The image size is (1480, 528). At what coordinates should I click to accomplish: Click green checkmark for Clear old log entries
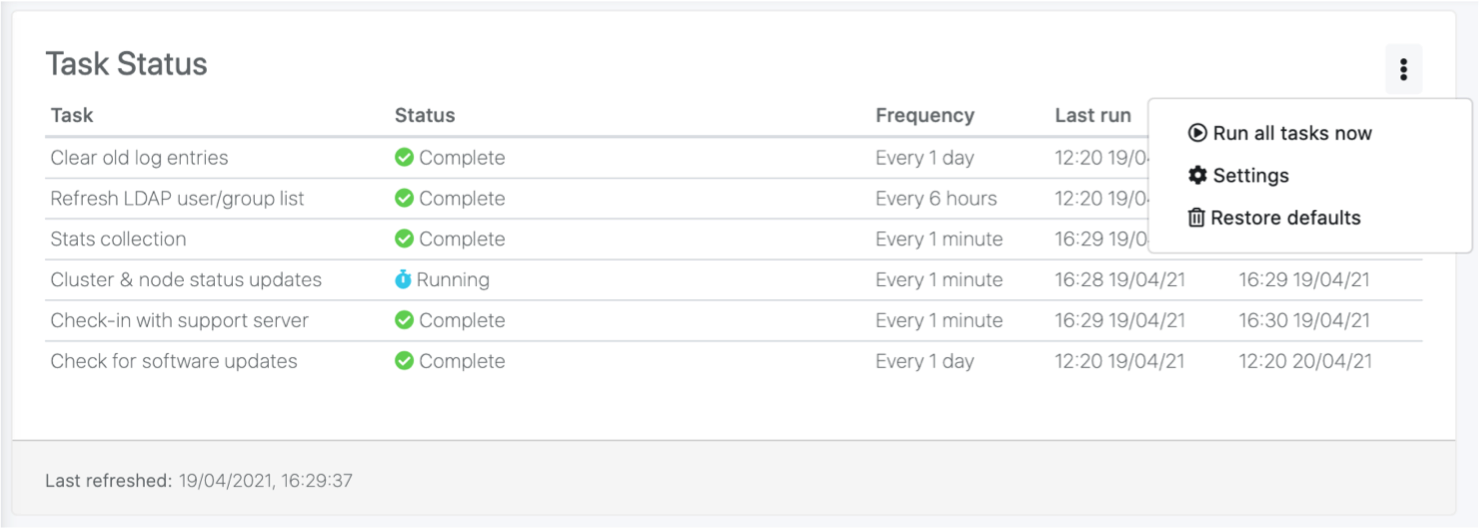click(x=404, y=157)
